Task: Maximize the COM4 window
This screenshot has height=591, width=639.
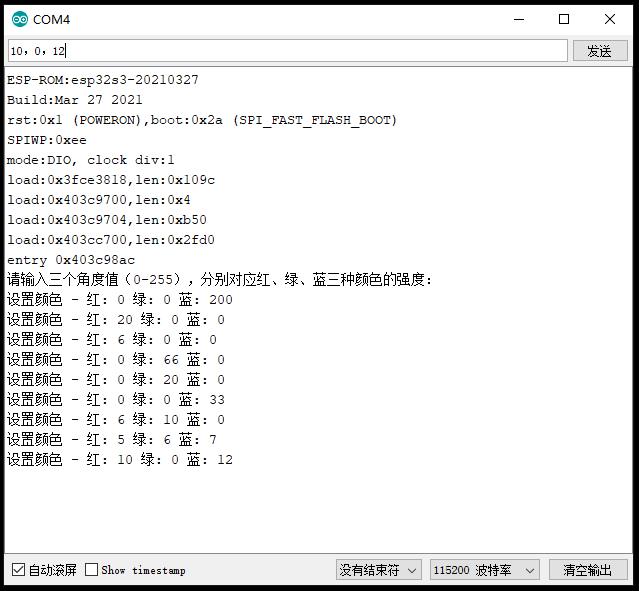Action: (x=564, y=19)
